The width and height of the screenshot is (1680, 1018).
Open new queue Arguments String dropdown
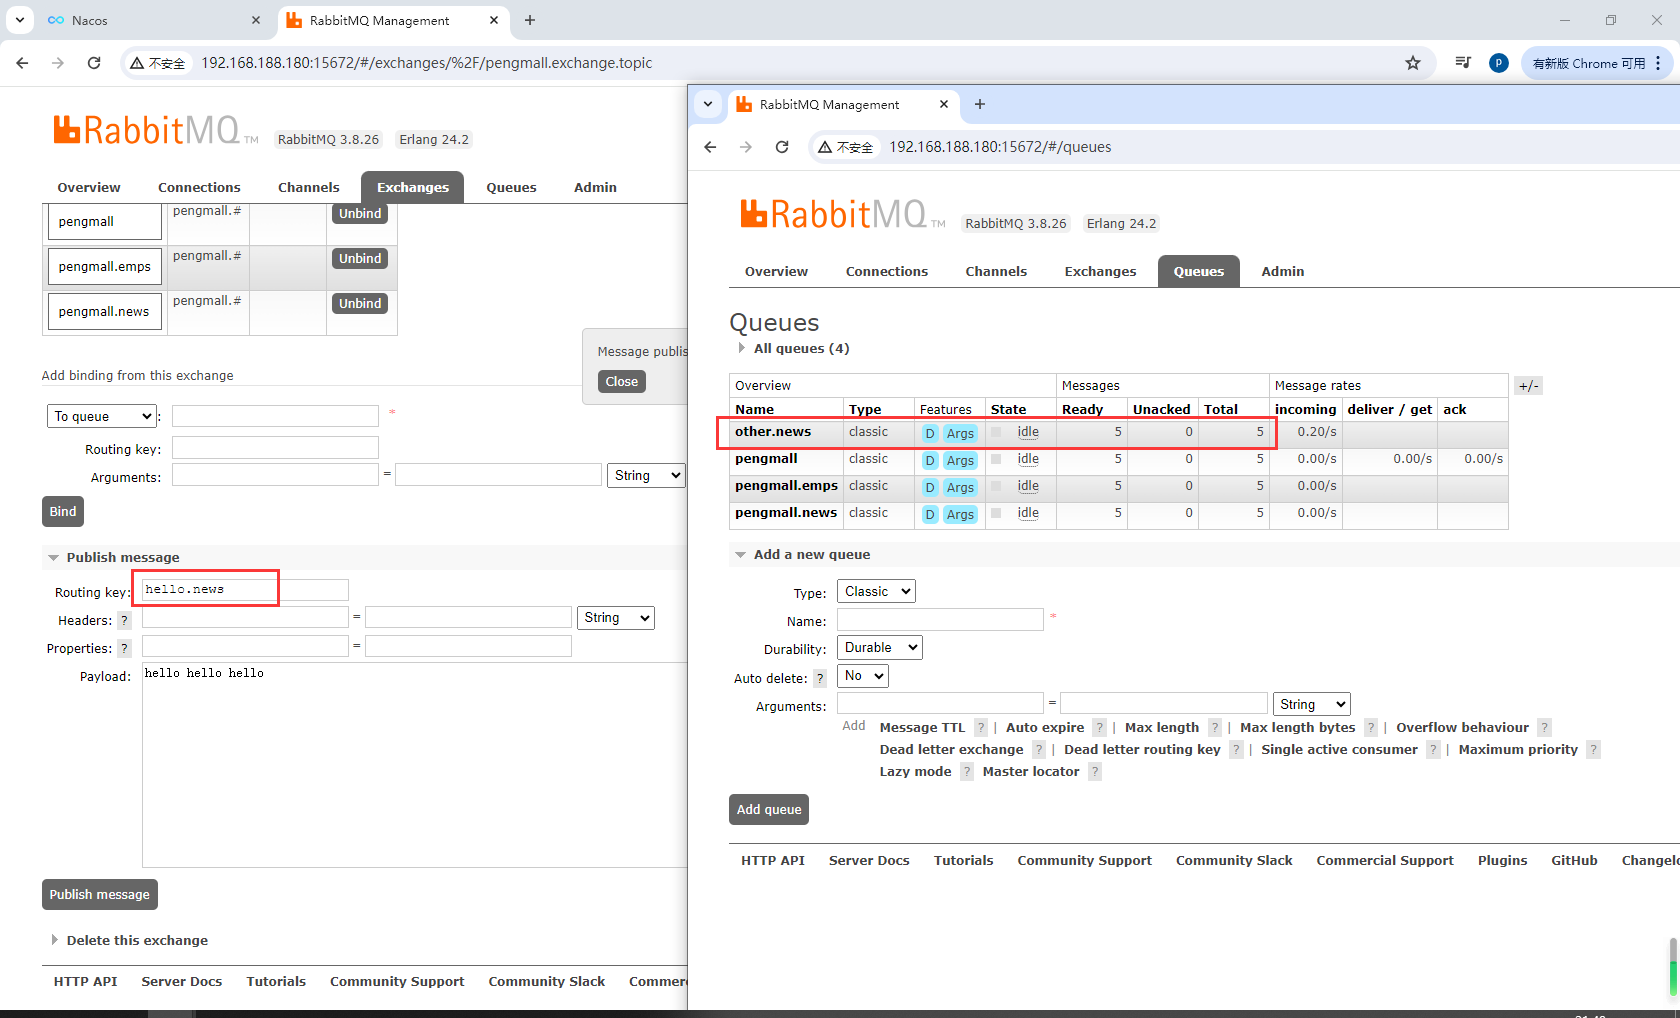point(1312,704)
